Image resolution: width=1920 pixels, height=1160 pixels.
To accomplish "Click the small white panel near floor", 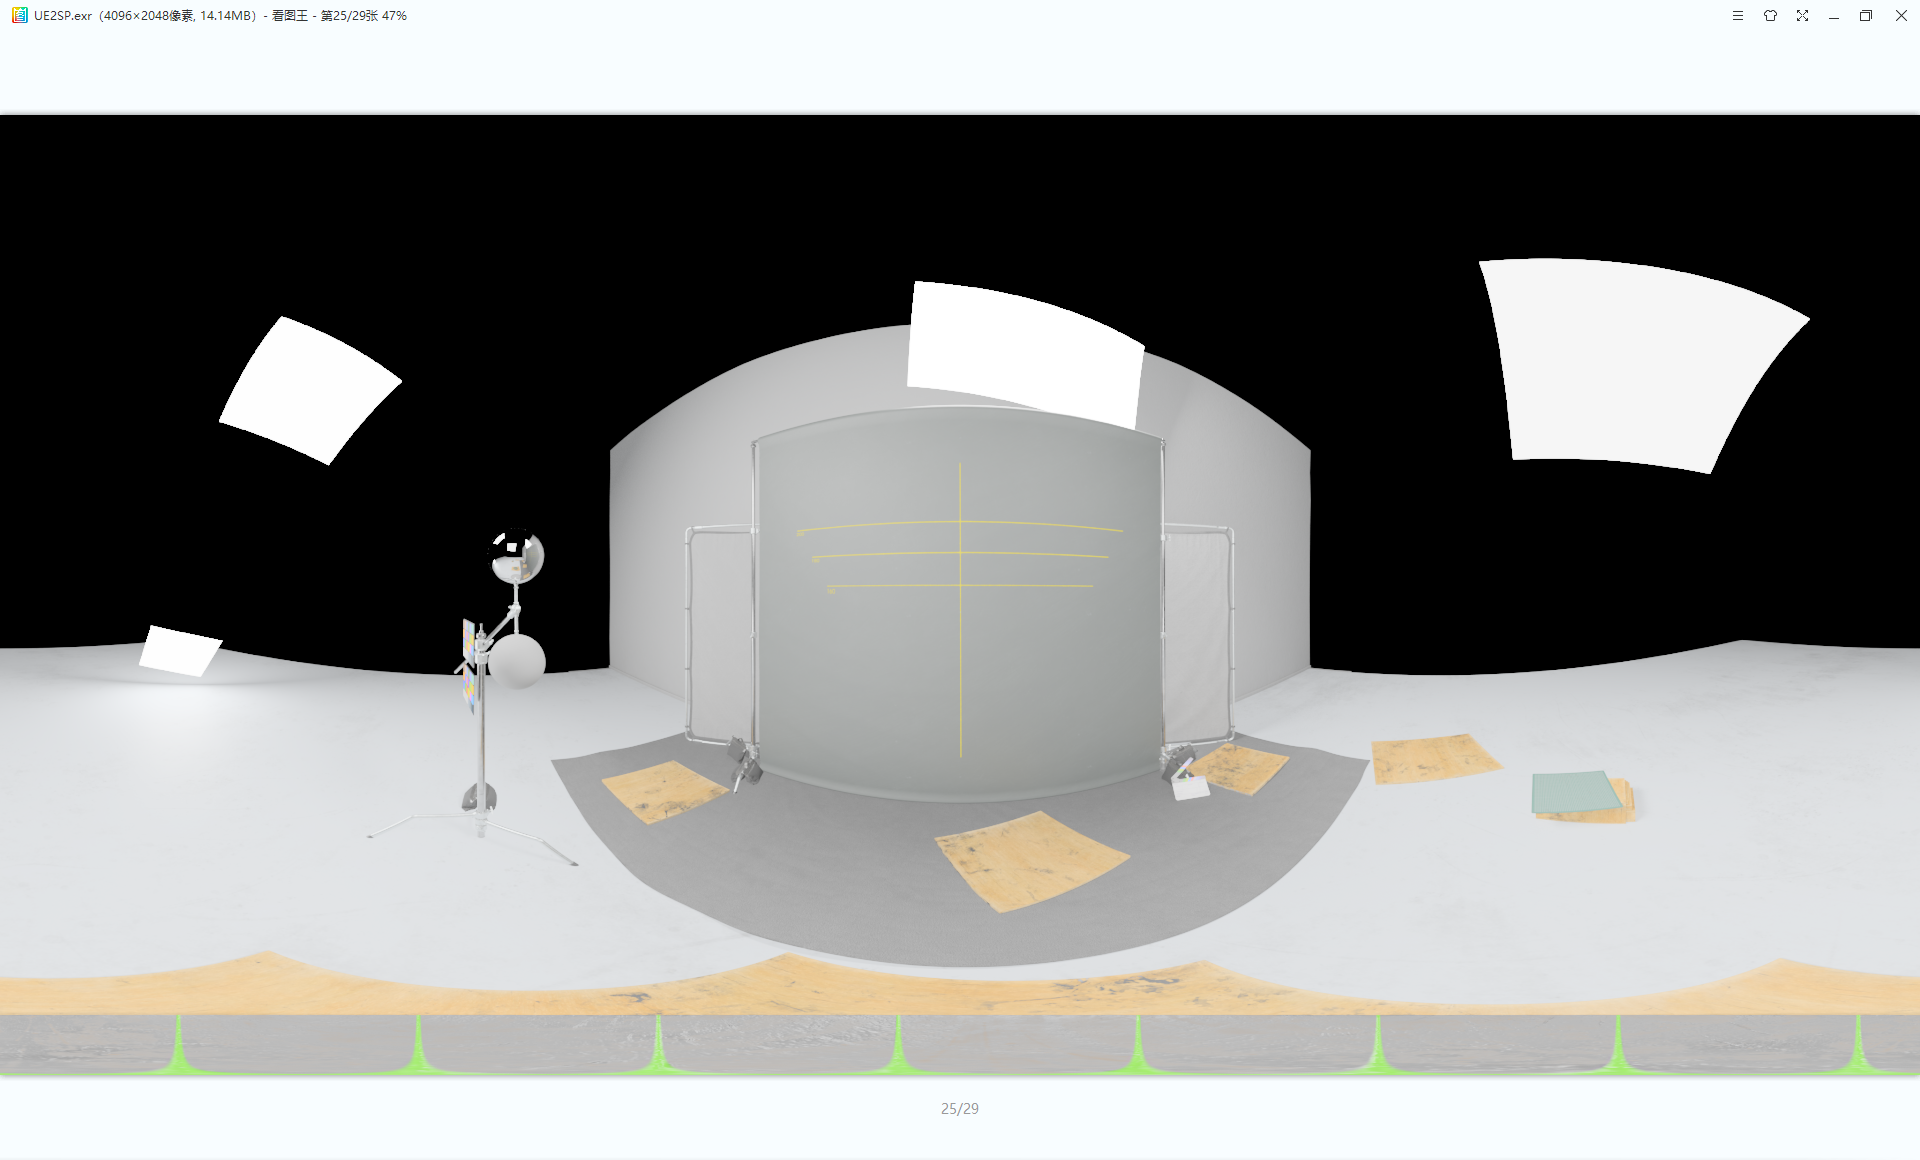I will coord(180,651).
